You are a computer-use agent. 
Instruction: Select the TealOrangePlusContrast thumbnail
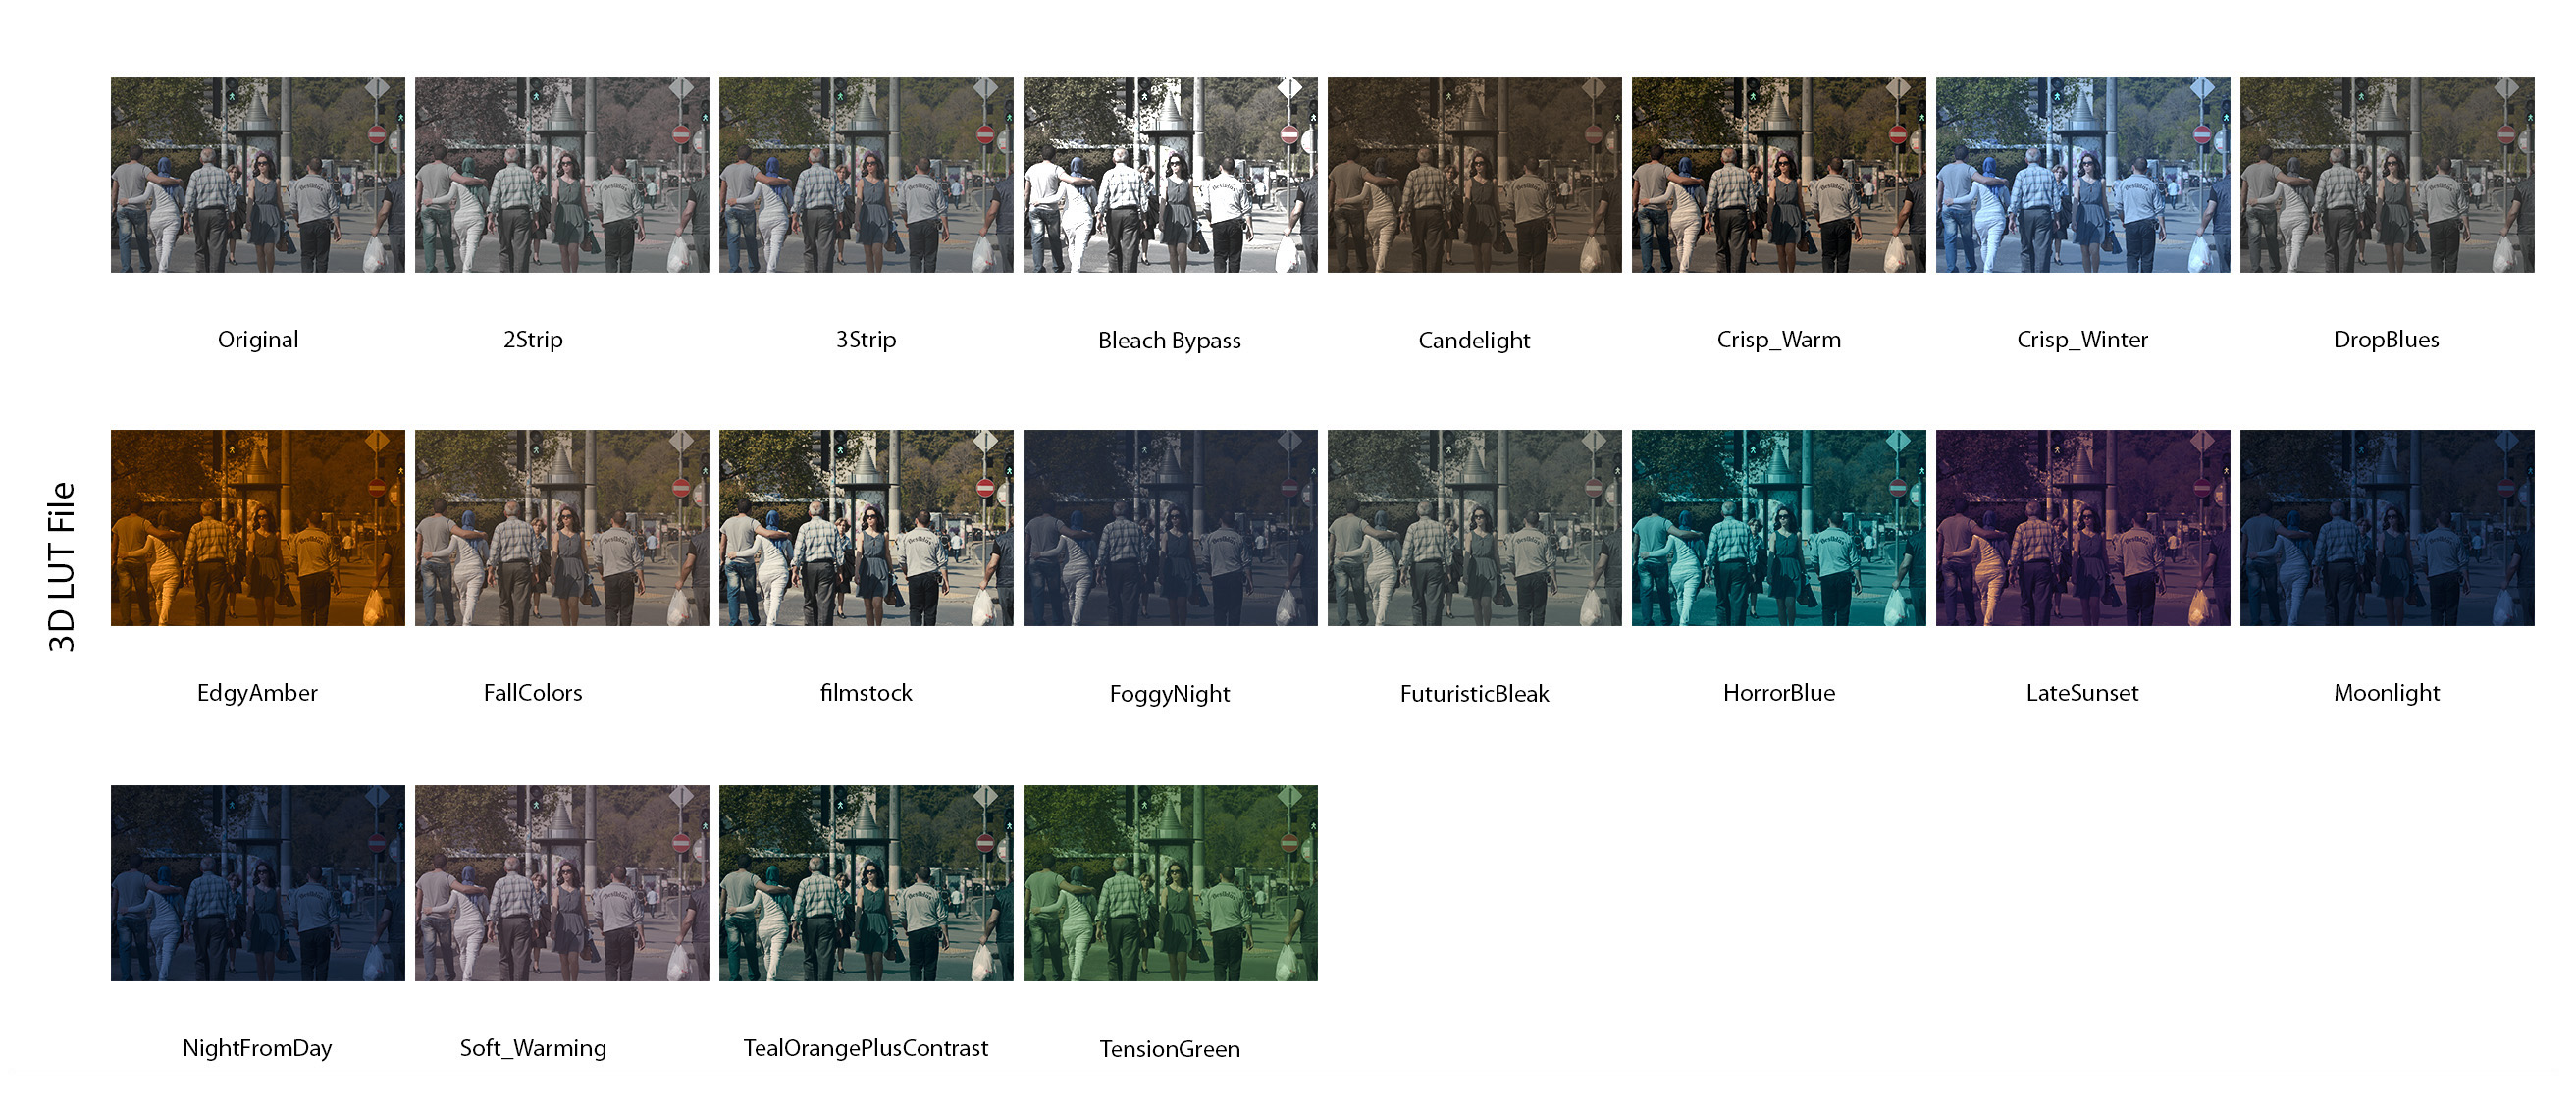tap(866, 882)
